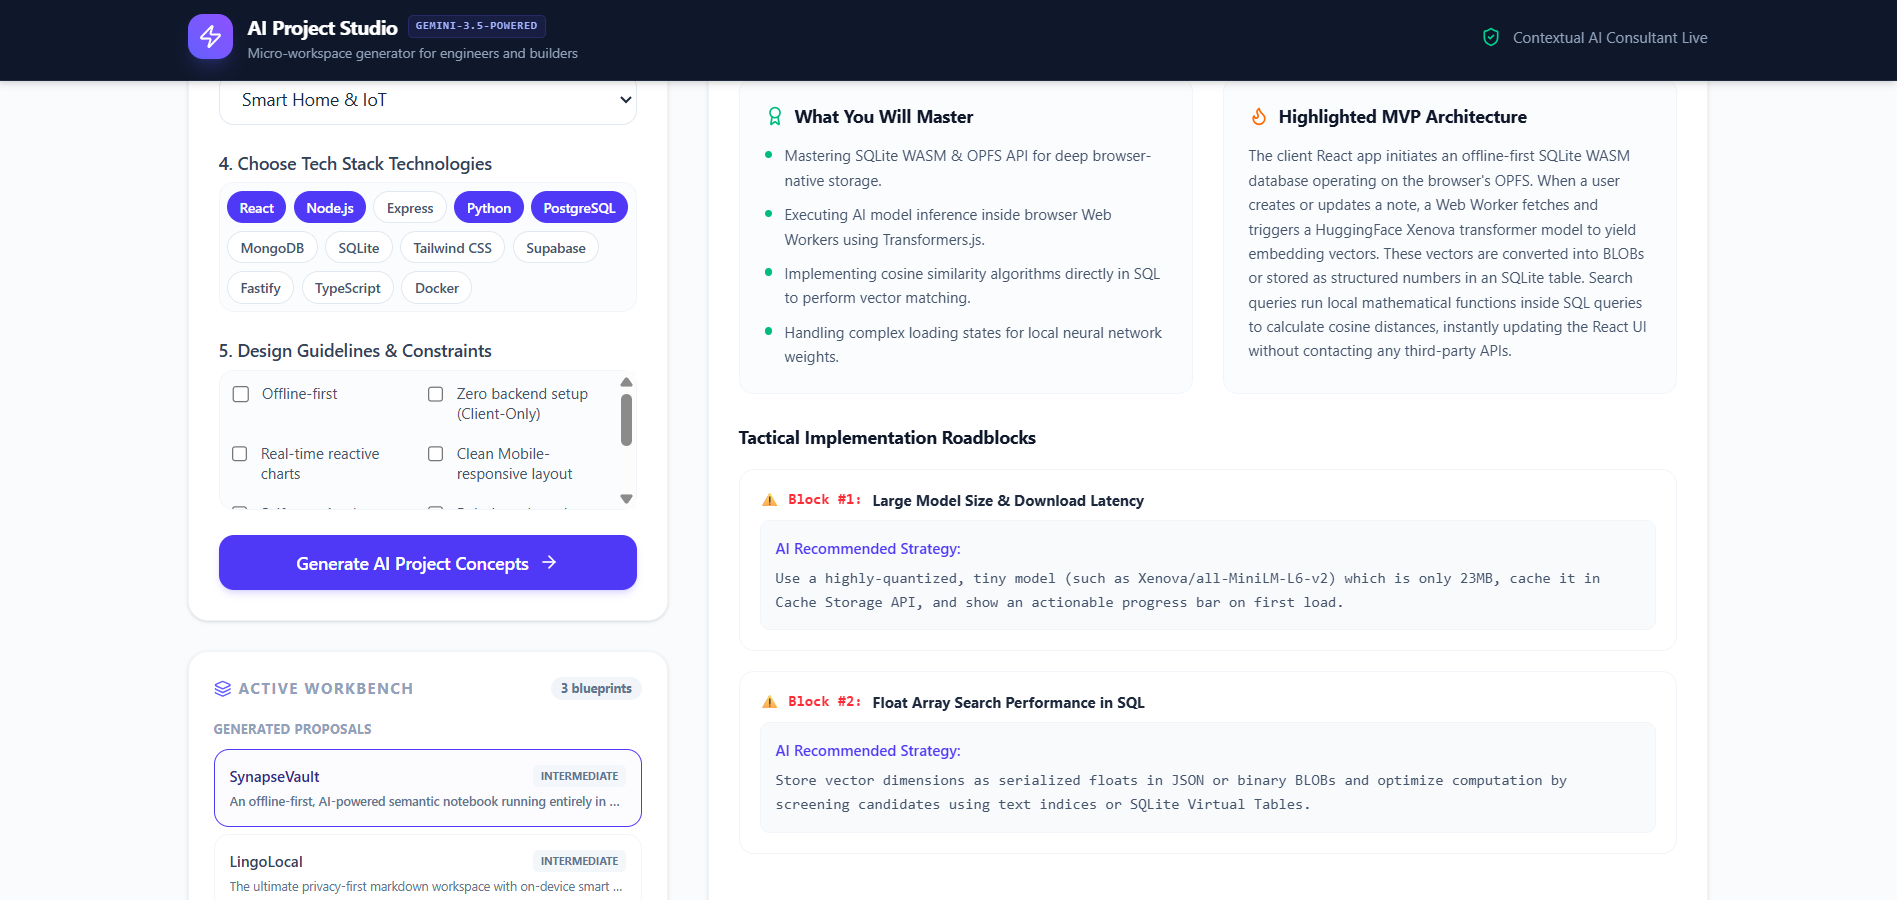
Task: Enable the Offline-first constraint checkbox
Action: 241,394
